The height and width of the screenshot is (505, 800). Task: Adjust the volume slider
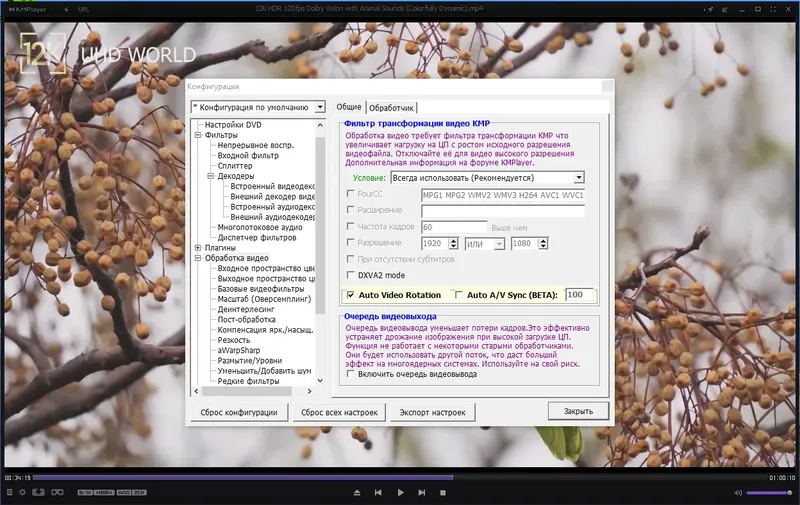click(x=769, y=493)
